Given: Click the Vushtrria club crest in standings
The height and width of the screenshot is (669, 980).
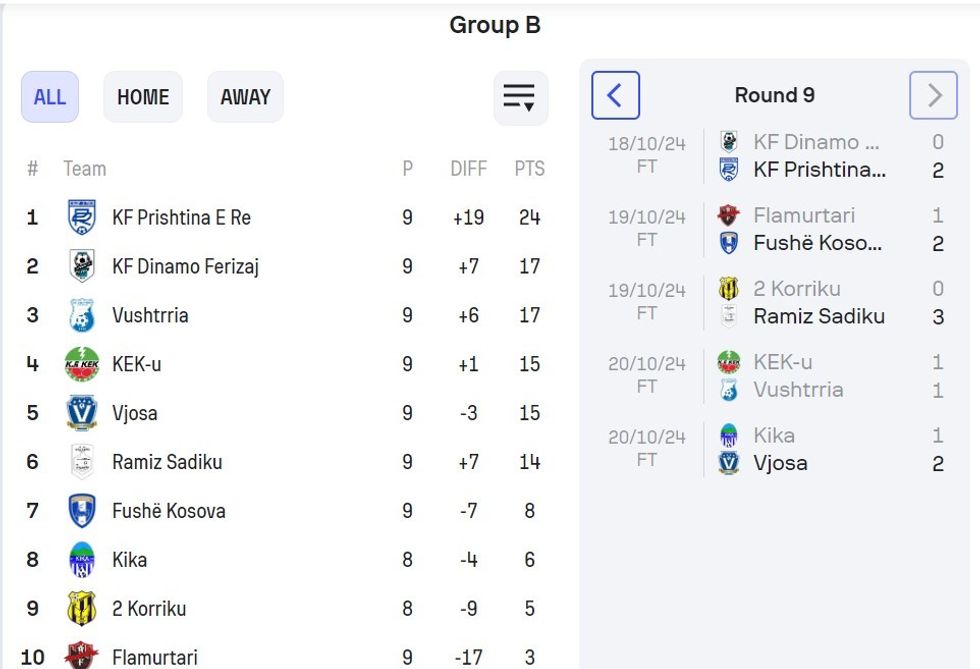Looking at the screenshot, I should tap(82, 315).
